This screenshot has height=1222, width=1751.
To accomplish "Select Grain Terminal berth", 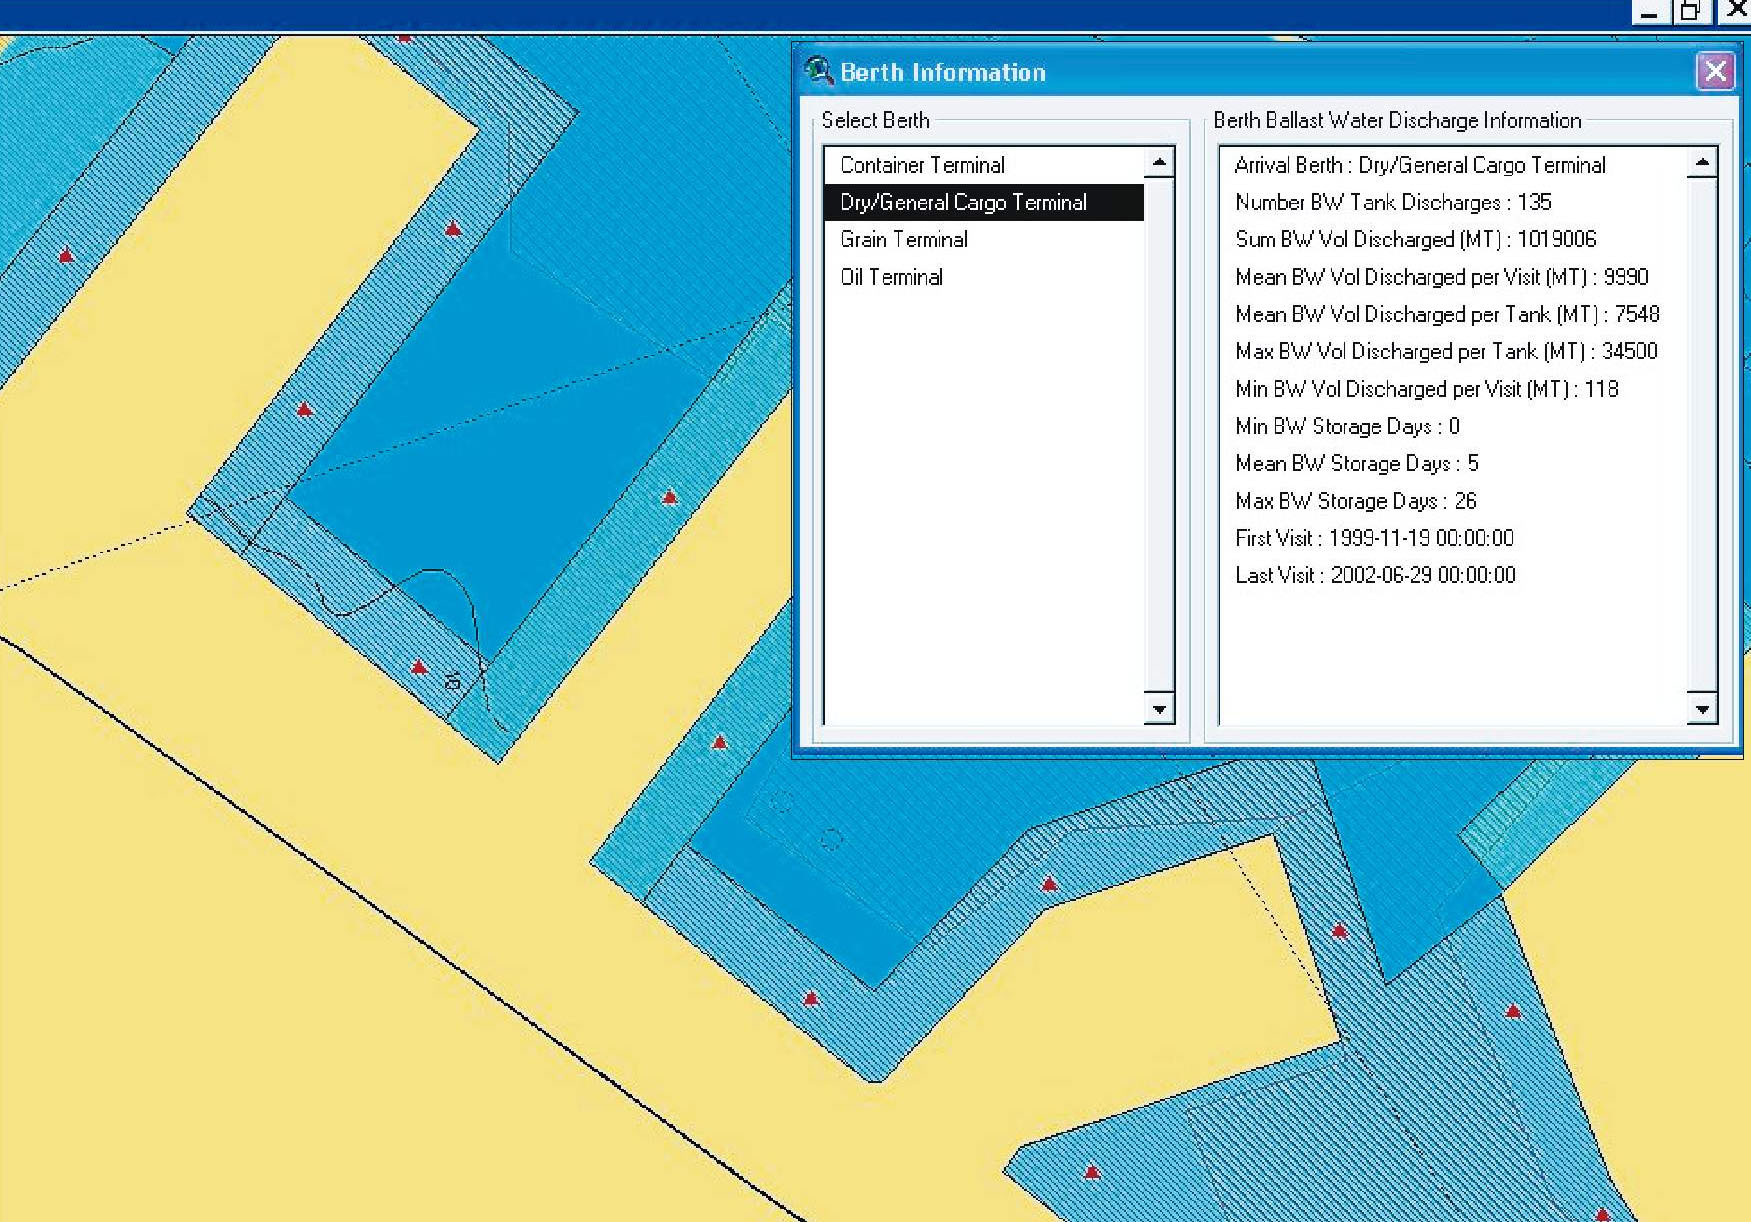I will click(903, 240).
